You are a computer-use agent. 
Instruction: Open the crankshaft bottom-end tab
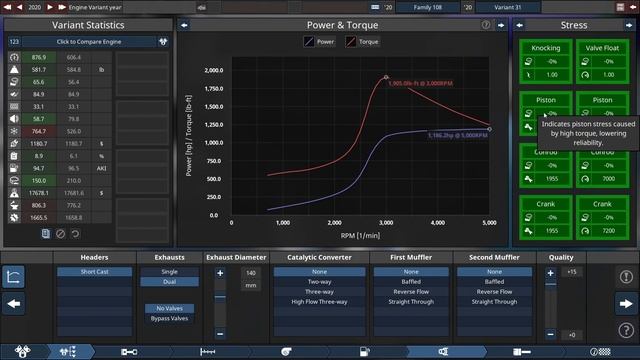click(x=129, y=351)
